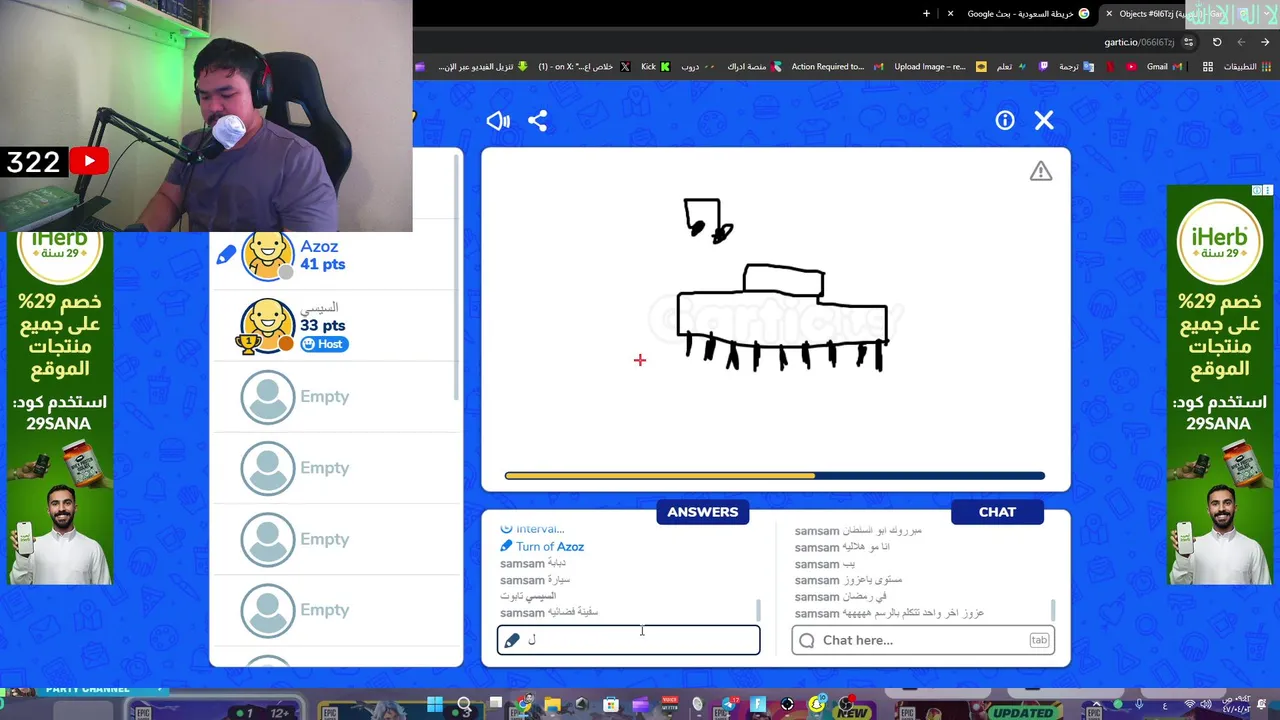Open the منصة ادراك bookmark
Viewport: 1280px width, 720px height.
(754, 67)
